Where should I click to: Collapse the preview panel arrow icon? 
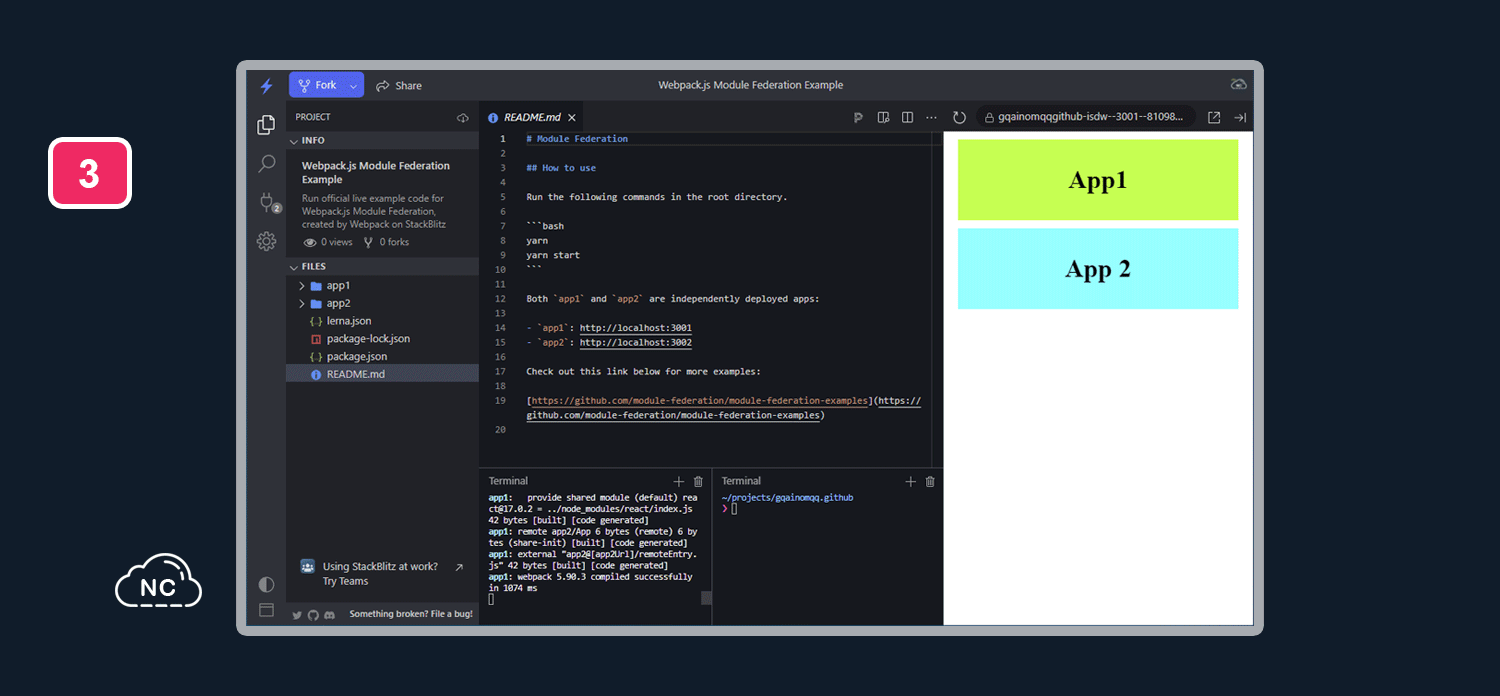[x=1240, y=117]
